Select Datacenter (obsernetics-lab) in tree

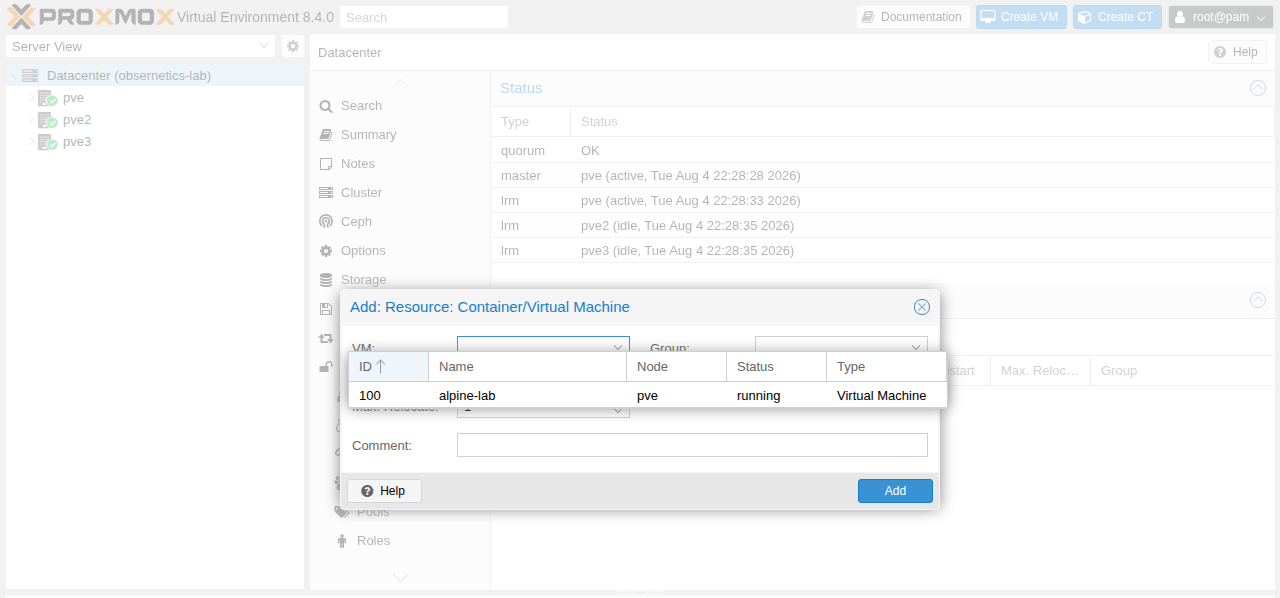pos(129,76)
